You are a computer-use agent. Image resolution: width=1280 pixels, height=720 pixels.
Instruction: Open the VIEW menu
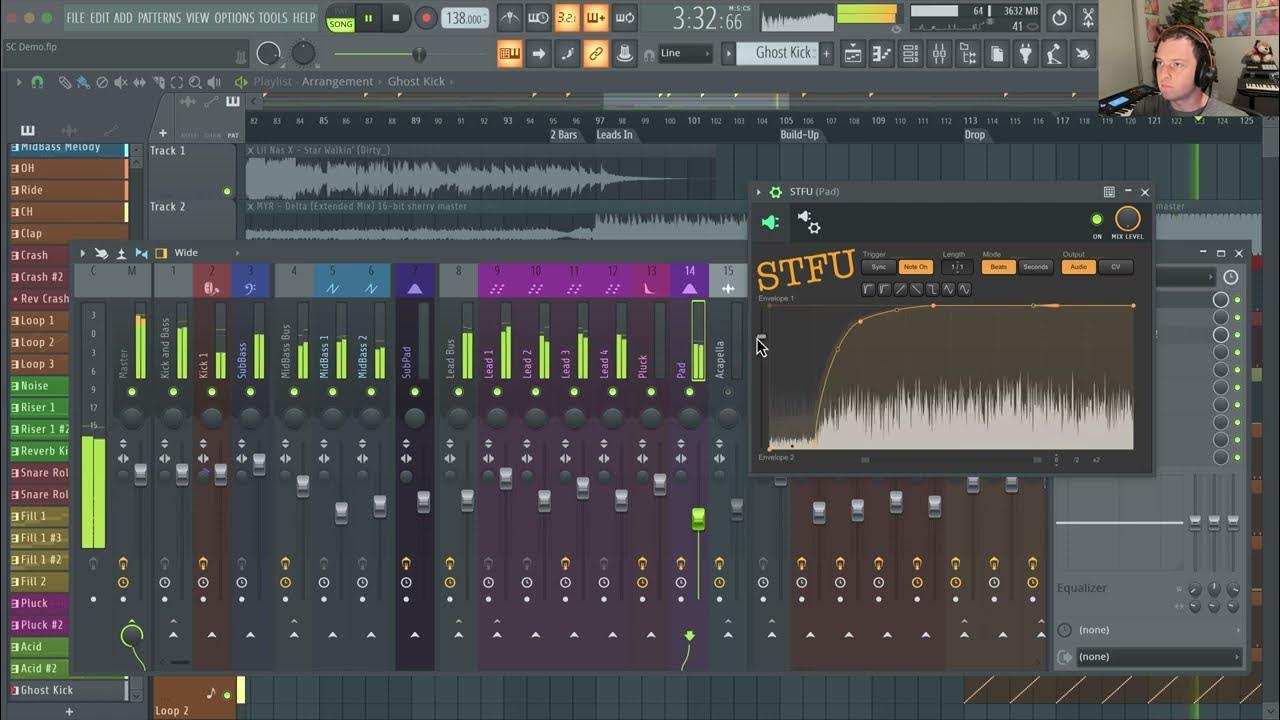198,18
